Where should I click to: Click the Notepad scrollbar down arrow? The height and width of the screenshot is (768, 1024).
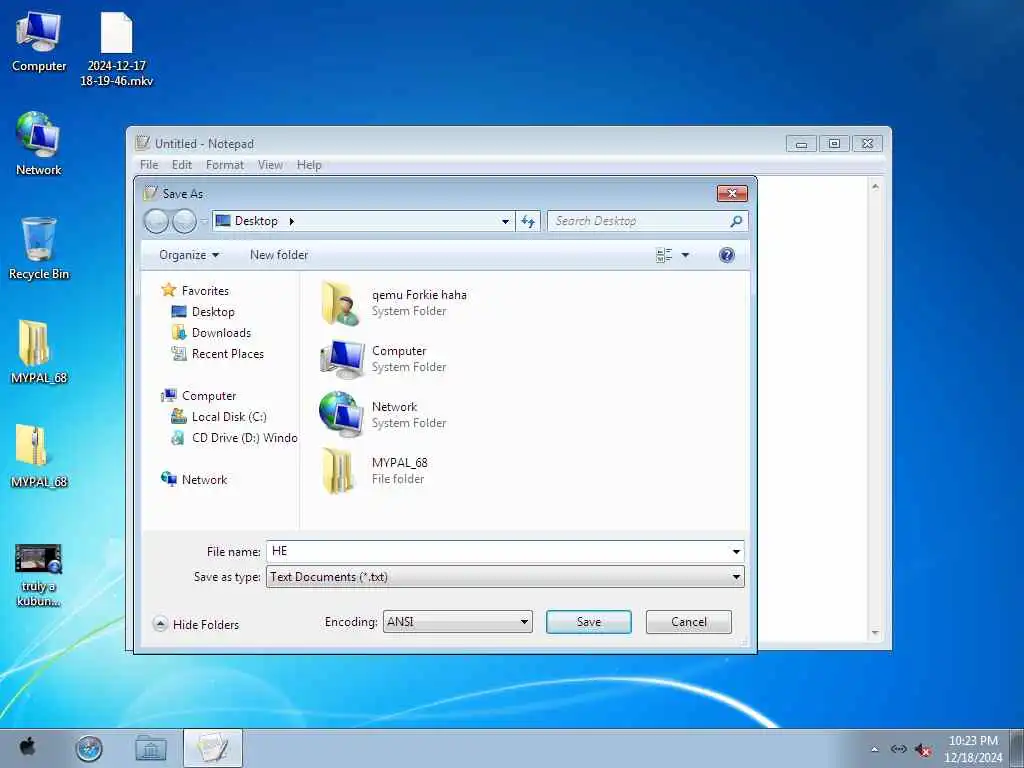coord(875,633)
